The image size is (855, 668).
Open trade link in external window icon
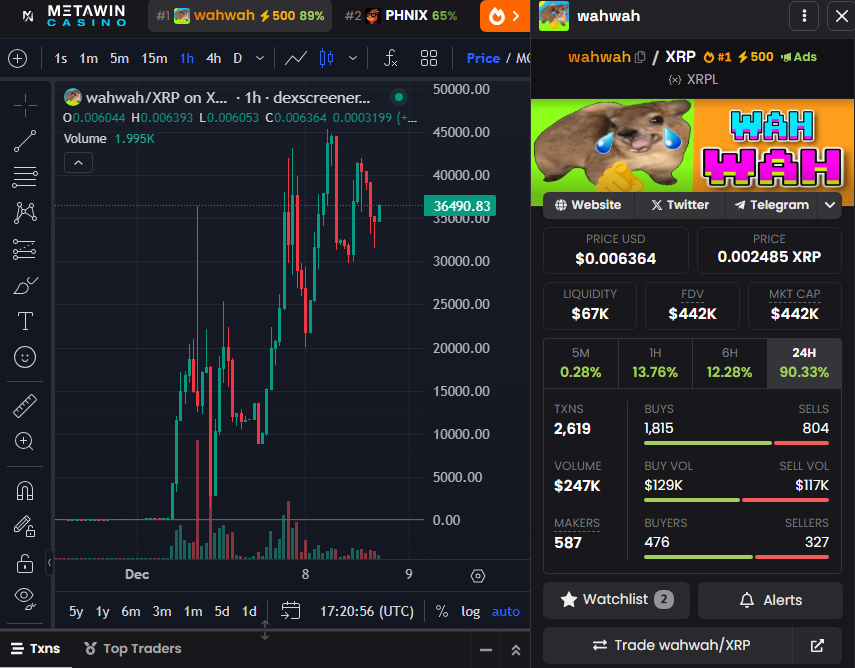coord(817,646)
